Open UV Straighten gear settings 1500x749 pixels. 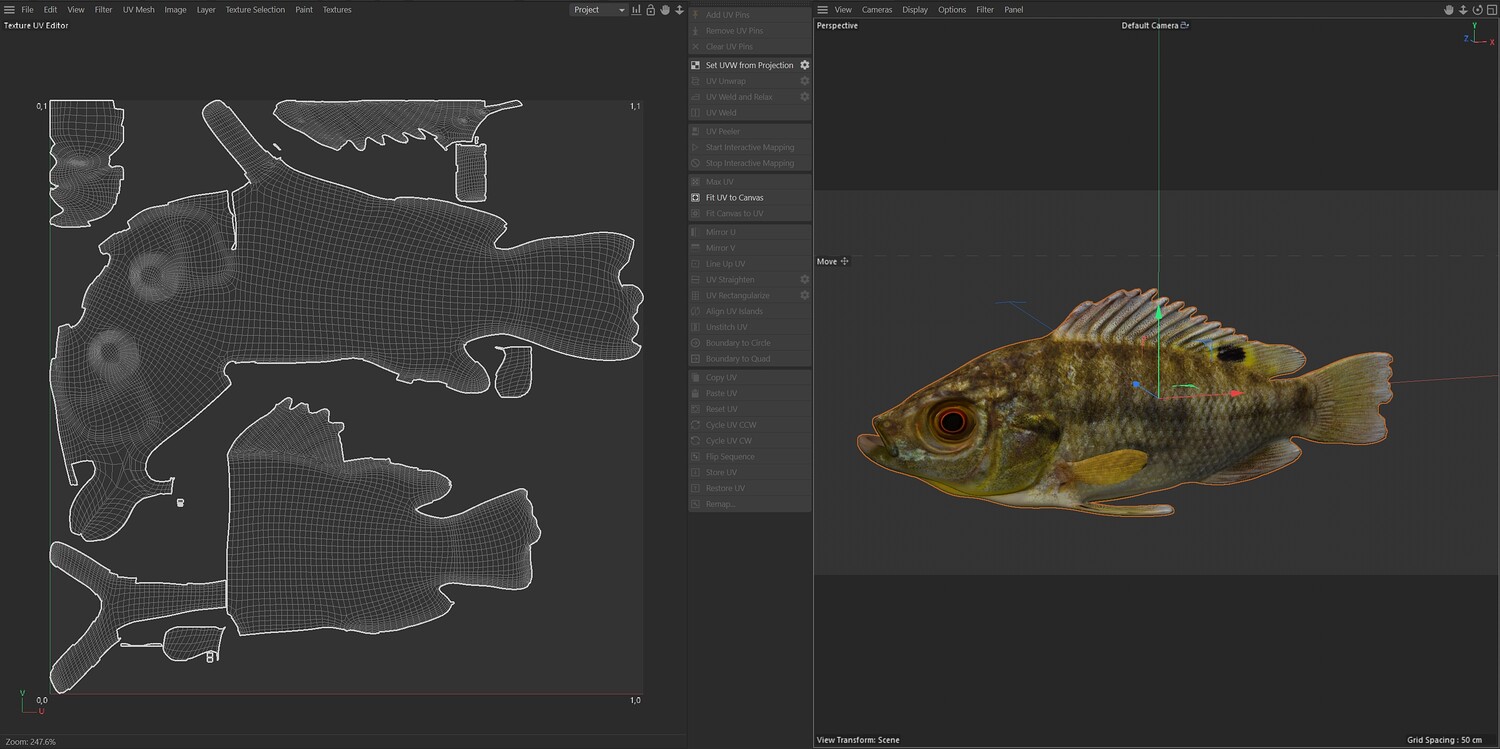804,280
